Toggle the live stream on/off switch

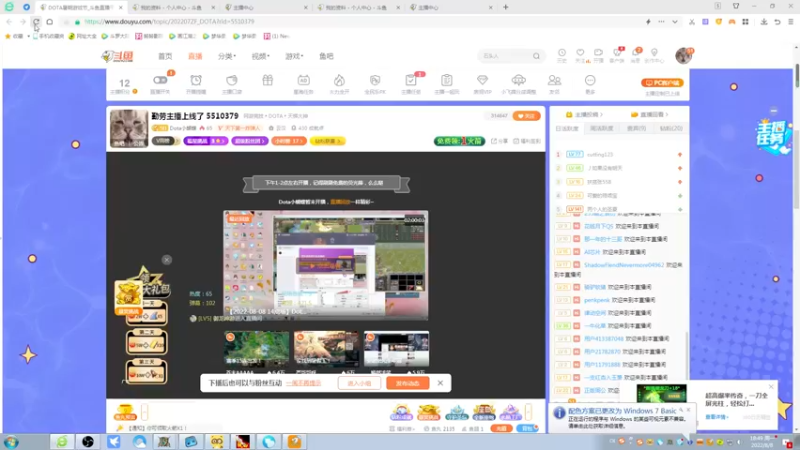[x=160, y=80]
